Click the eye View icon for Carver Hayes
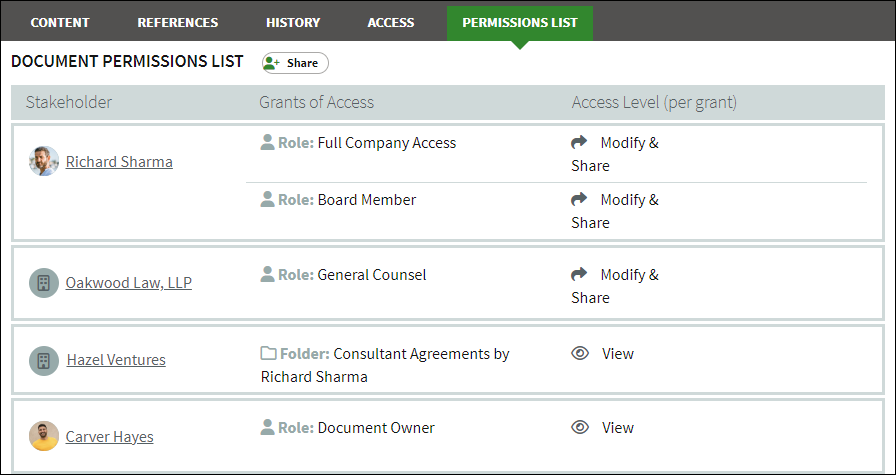 pyautogui.click(x=579, y=427)
